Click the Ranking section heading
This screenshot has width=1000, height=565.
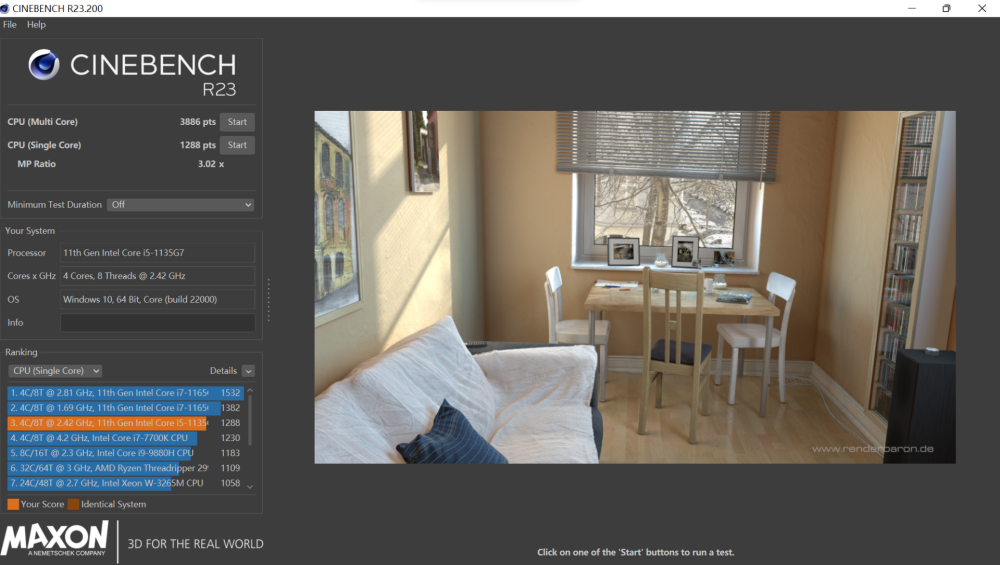(x=21, y=352)
